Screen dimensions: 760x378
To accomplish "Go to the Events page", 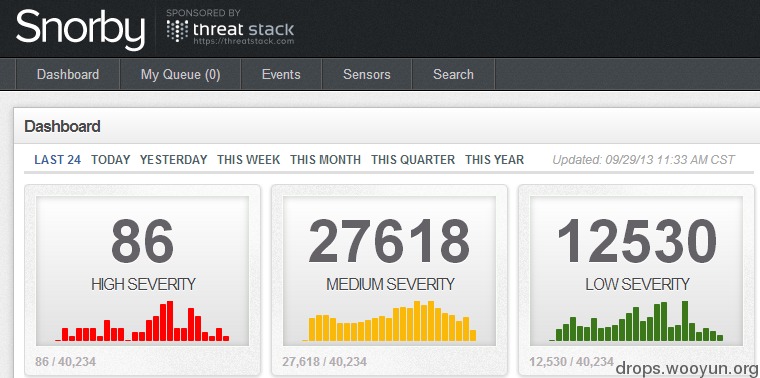I will [281, 74].
